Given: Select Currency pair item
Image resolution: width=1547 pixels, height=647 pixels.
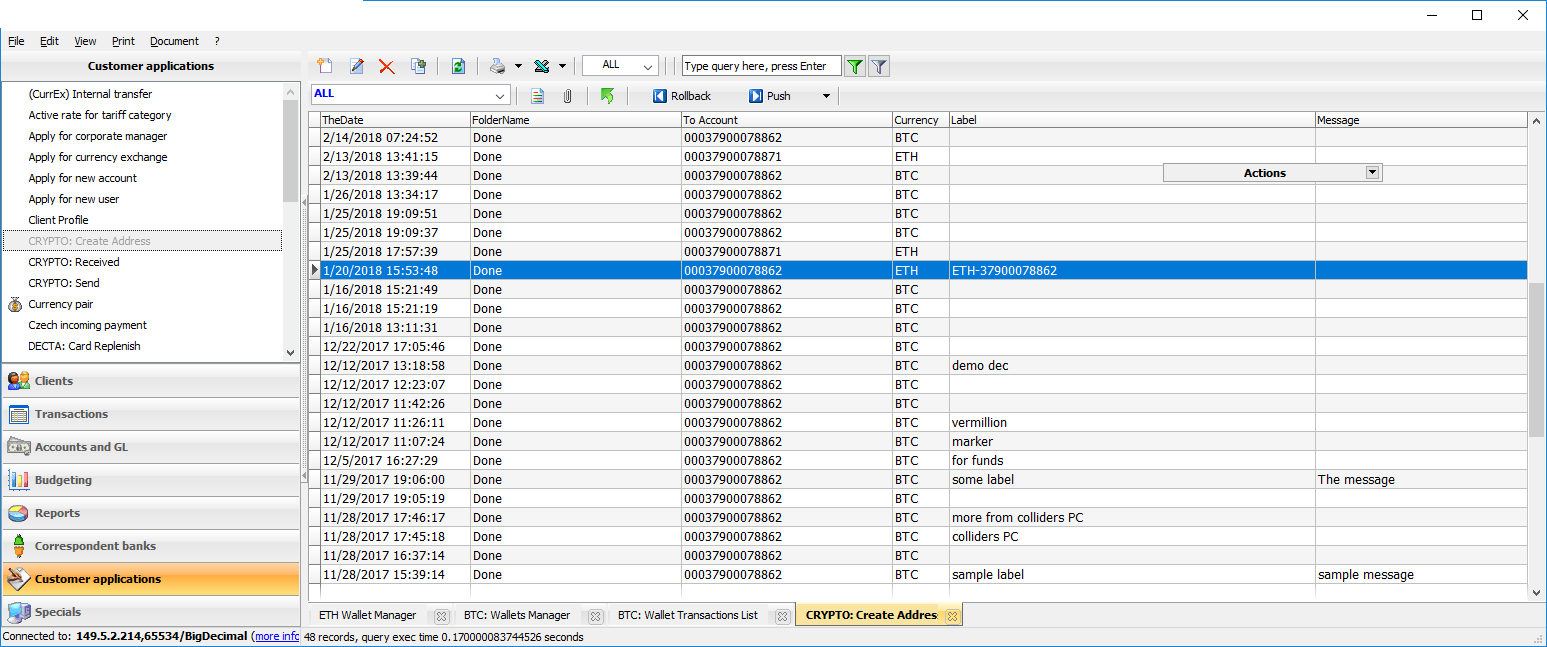Looking at the screenshot, I should click(61, 304).
